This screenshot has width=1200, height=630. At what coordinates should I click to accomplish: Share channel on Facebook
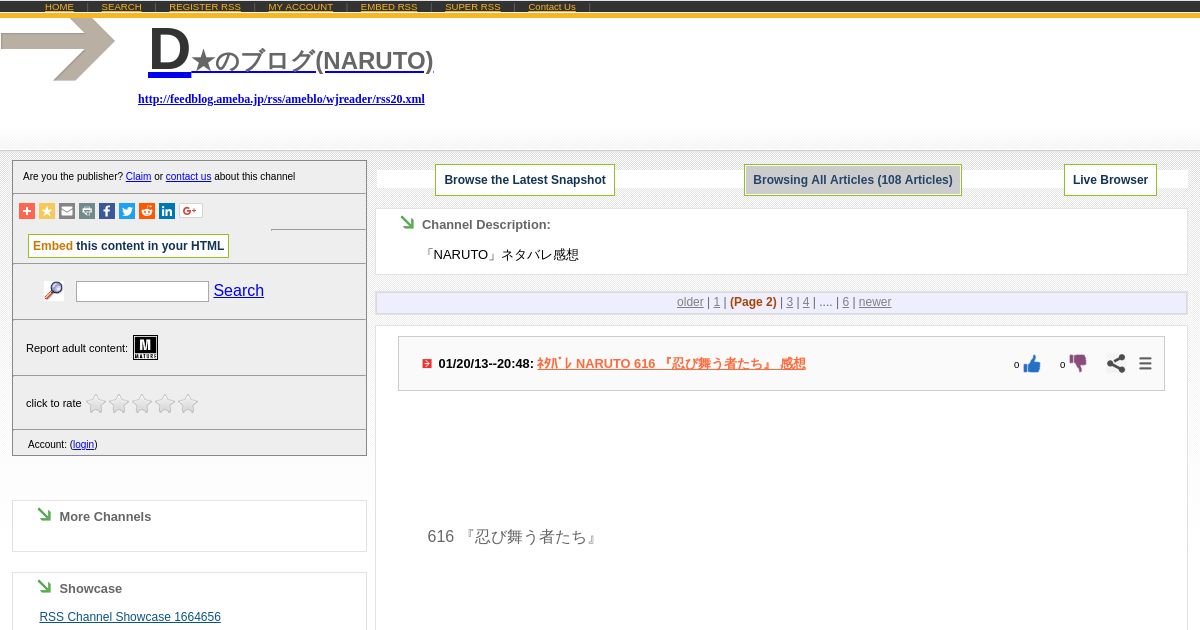[107, 211]
